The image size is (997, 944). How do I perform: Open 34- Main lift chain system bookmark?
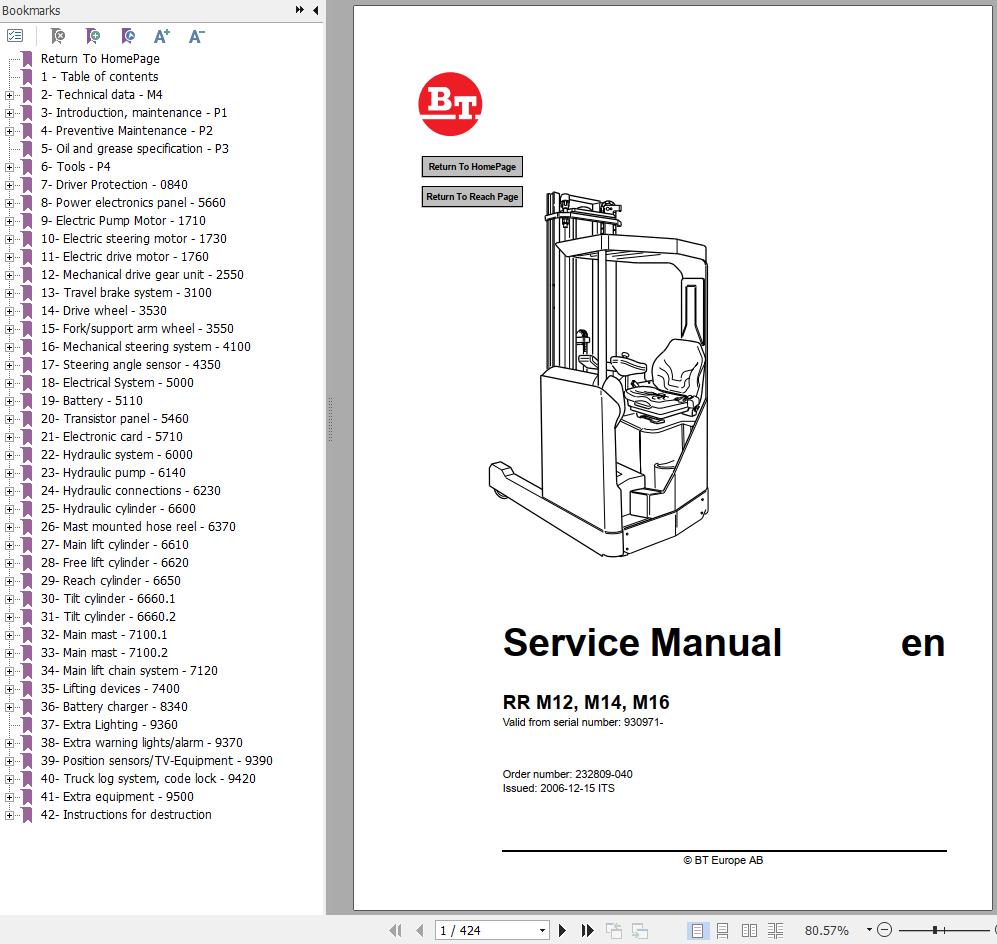pos(129,671)
